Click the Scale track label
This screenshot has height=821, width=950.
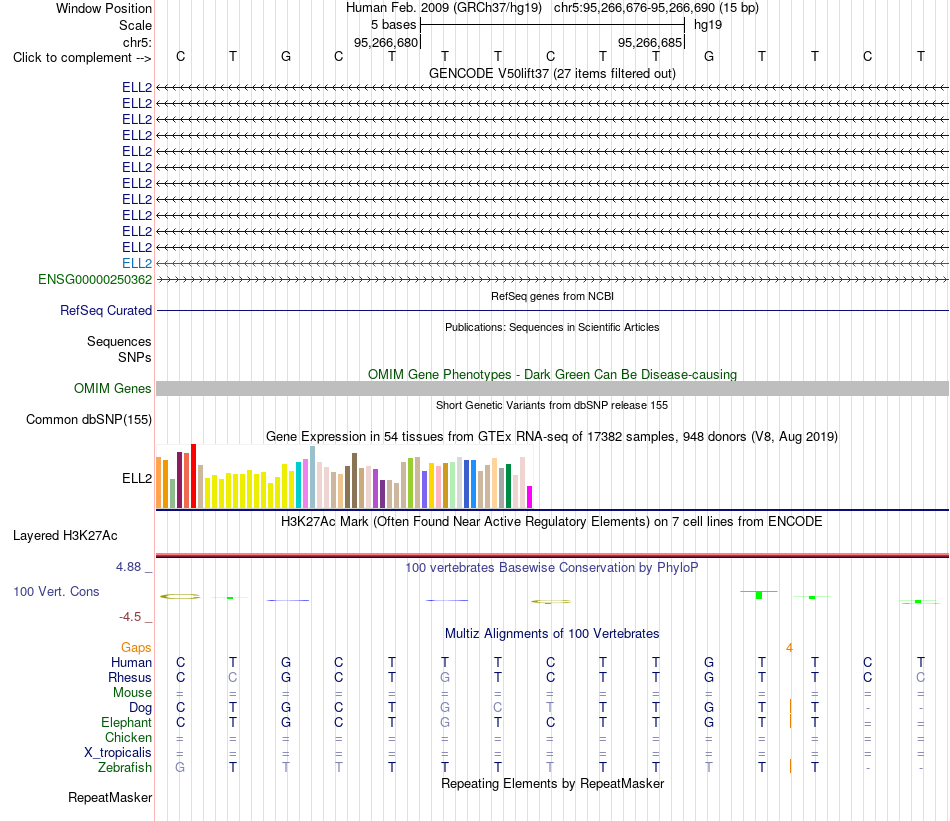pyautogui.click(x=135, y=25)
